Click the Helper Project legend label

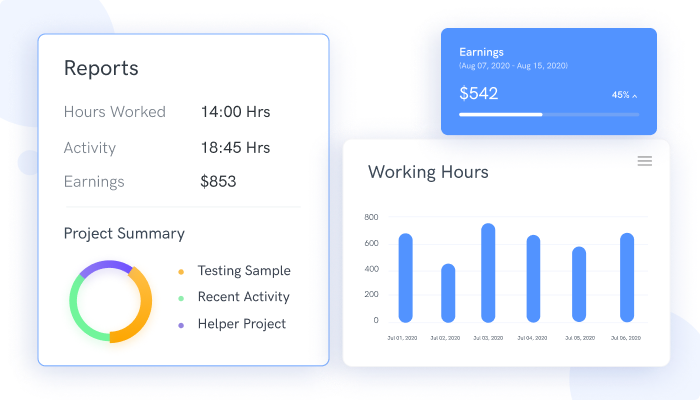tap(242, 324)
